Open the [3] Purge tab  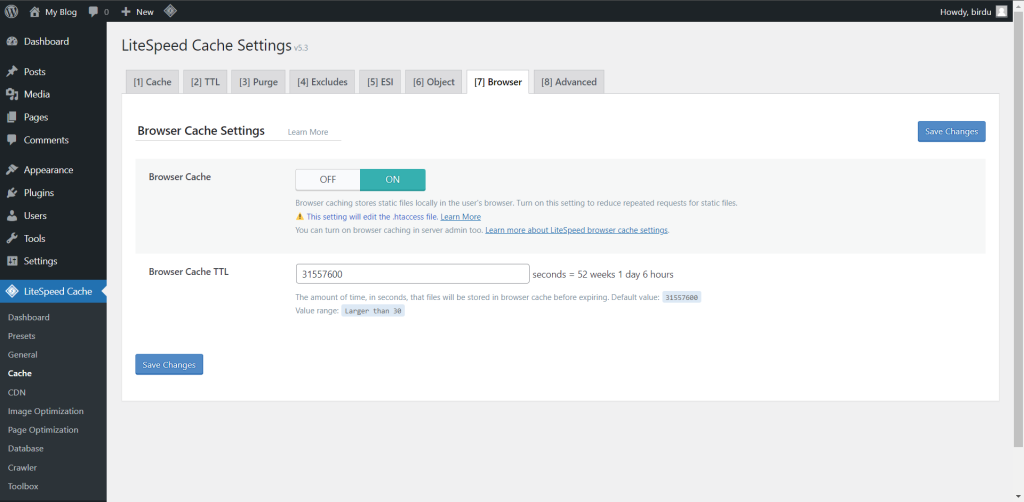click(x=258, y=82)
